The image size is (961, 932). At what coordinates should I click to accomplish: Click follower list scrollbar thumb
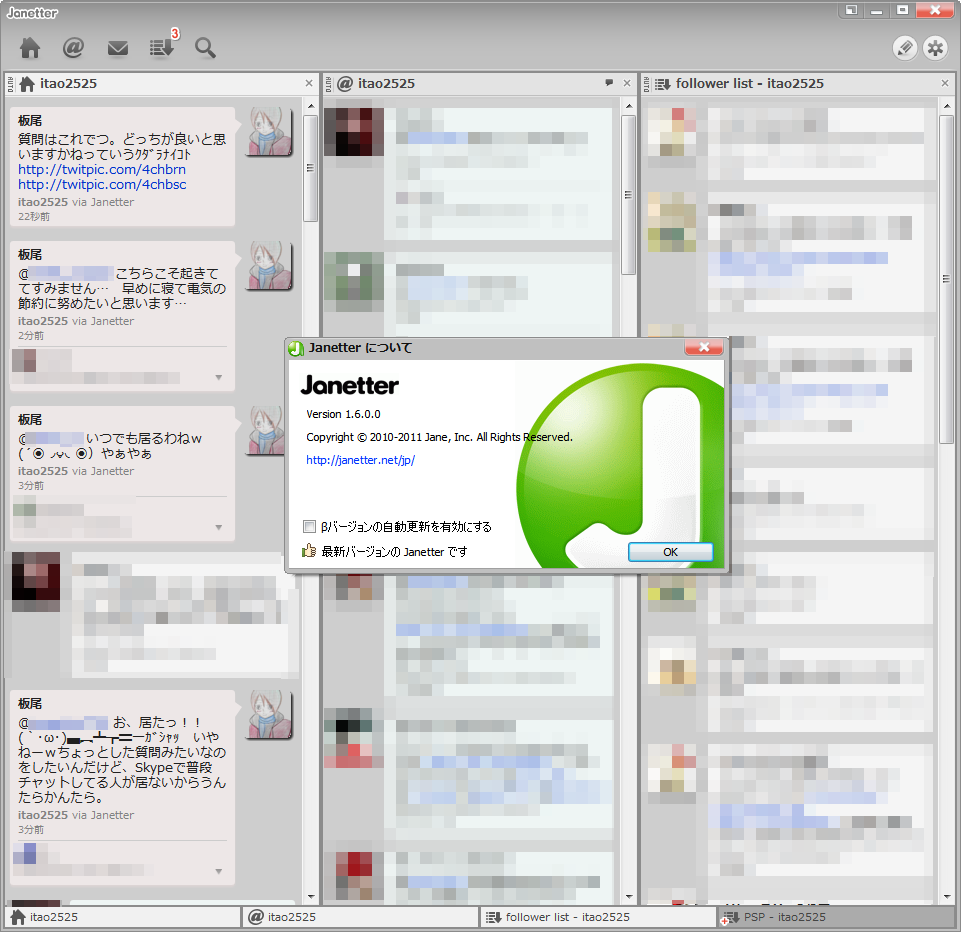point(946,279)
